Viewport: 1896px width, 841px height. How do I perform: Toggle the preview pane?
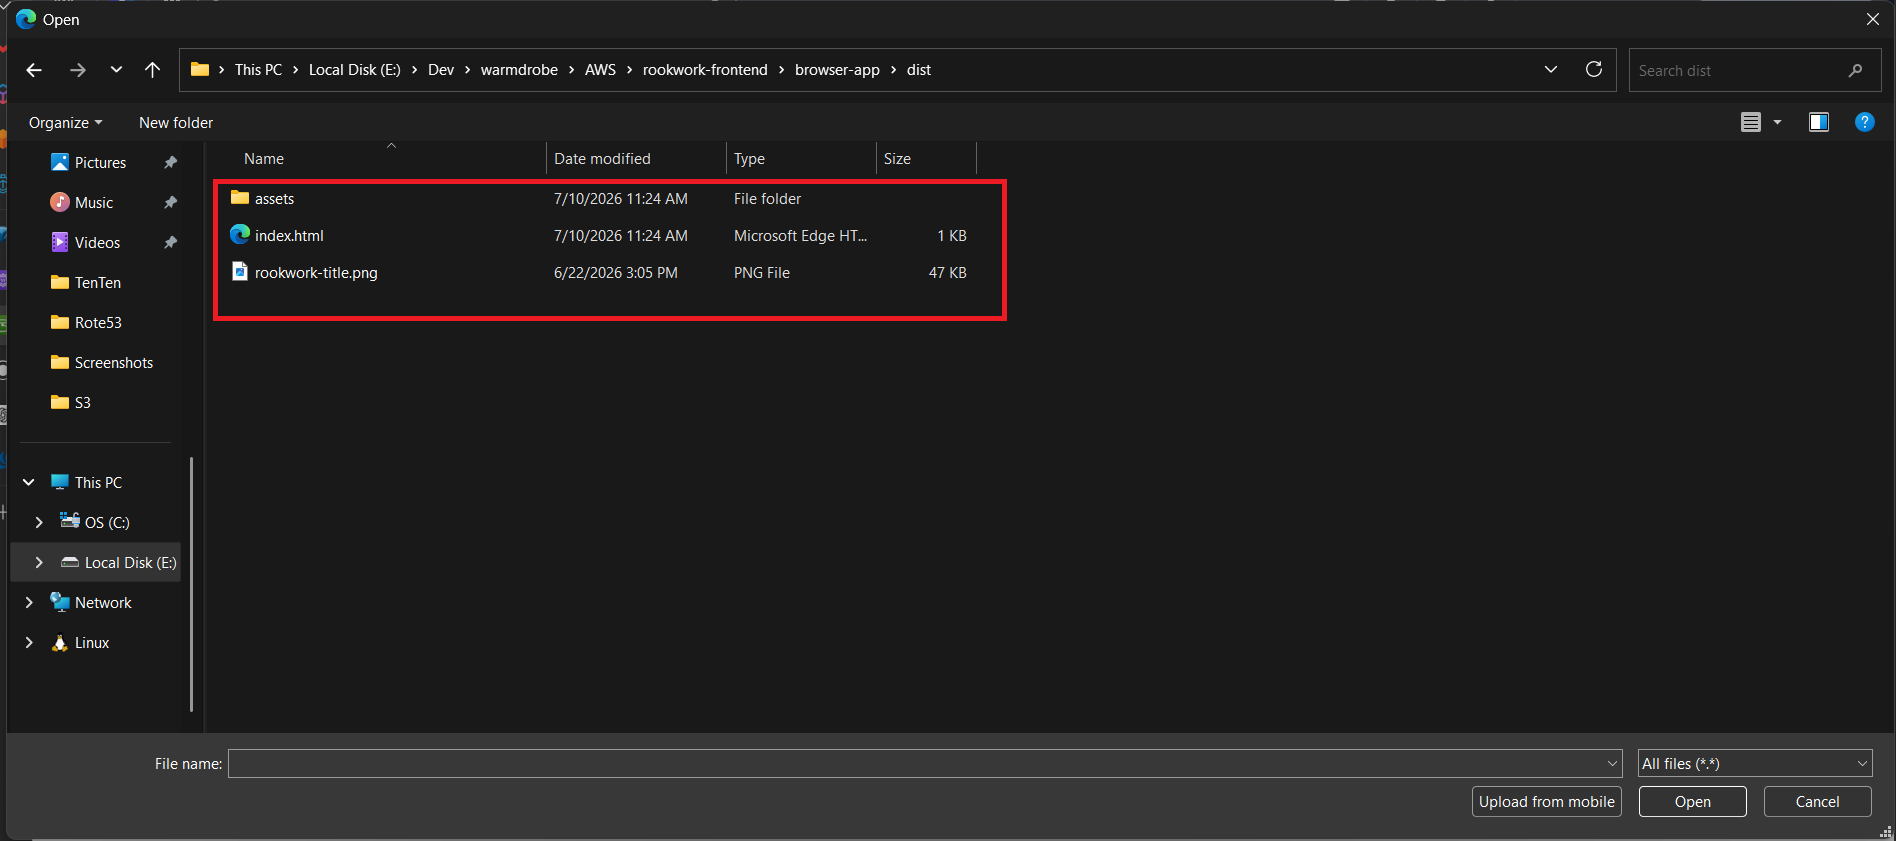[1819, 122]
